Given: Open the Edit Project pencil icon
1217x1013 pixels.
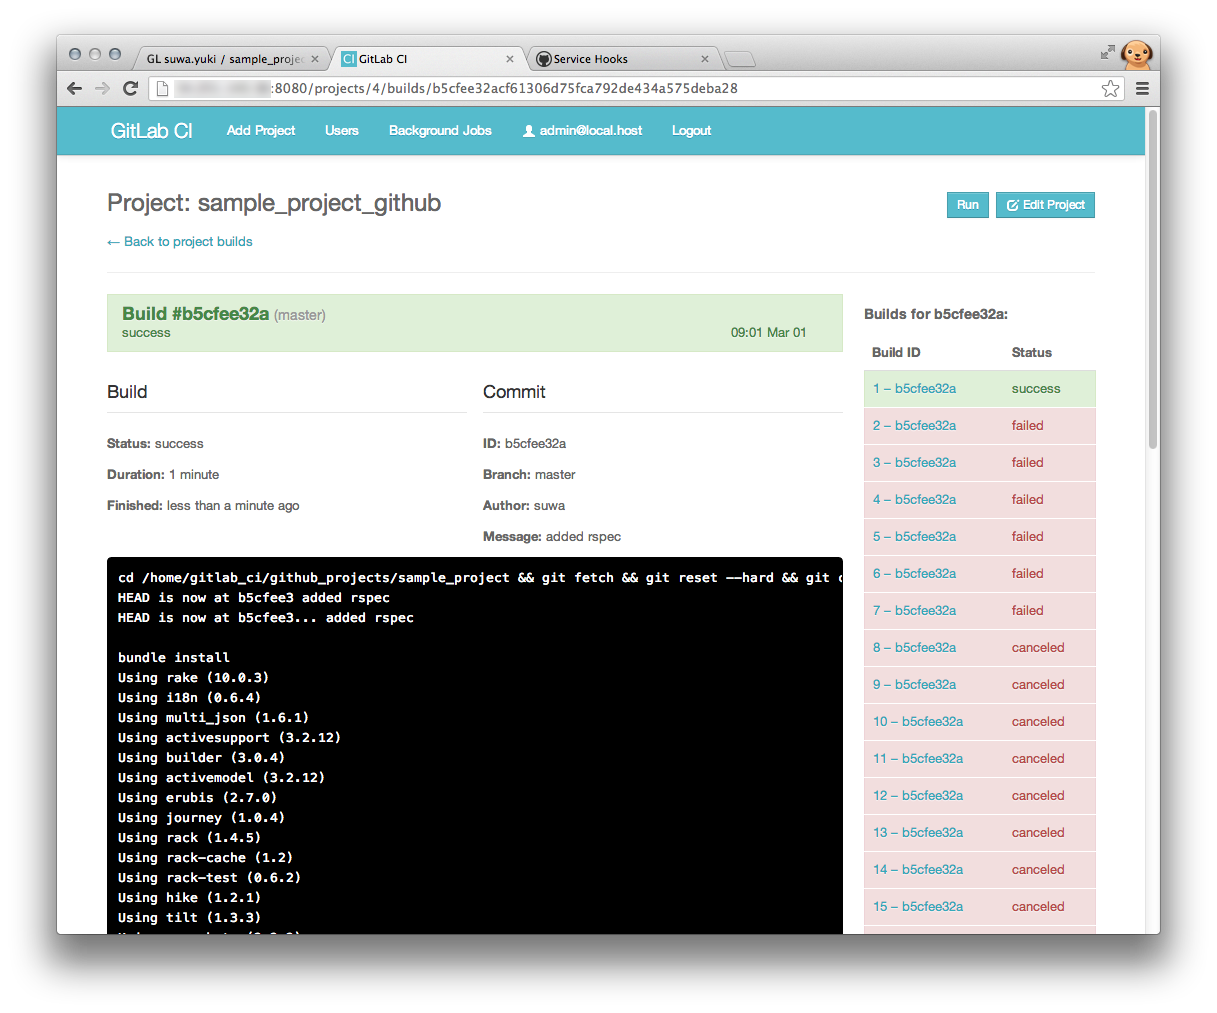Looking at the screenshot, I should pos(1012,204).
